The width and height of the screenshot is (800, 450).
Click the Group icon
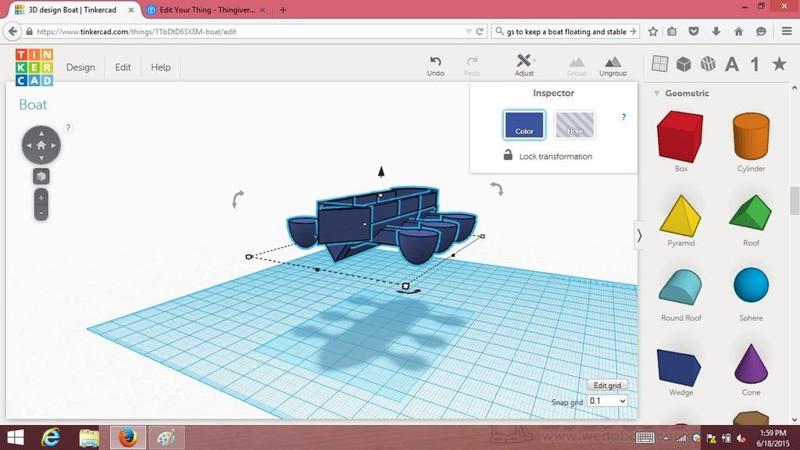(577, 66)
